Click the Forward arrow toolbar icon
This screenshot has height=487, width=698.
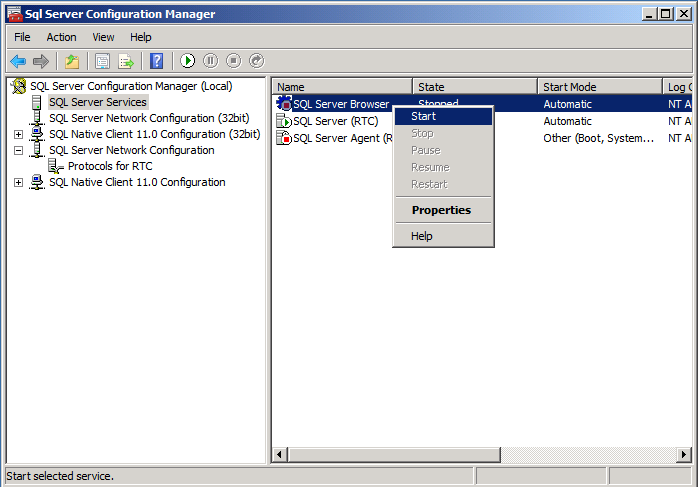click(x=41, y=61)
